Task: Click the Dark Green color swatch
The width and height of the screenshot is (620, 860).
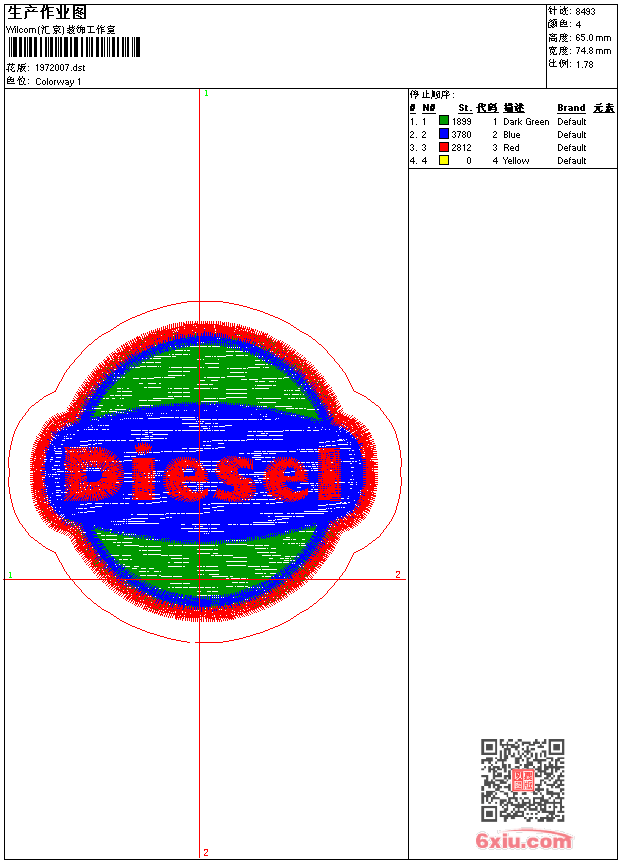Action: click(x=444, y=121)
